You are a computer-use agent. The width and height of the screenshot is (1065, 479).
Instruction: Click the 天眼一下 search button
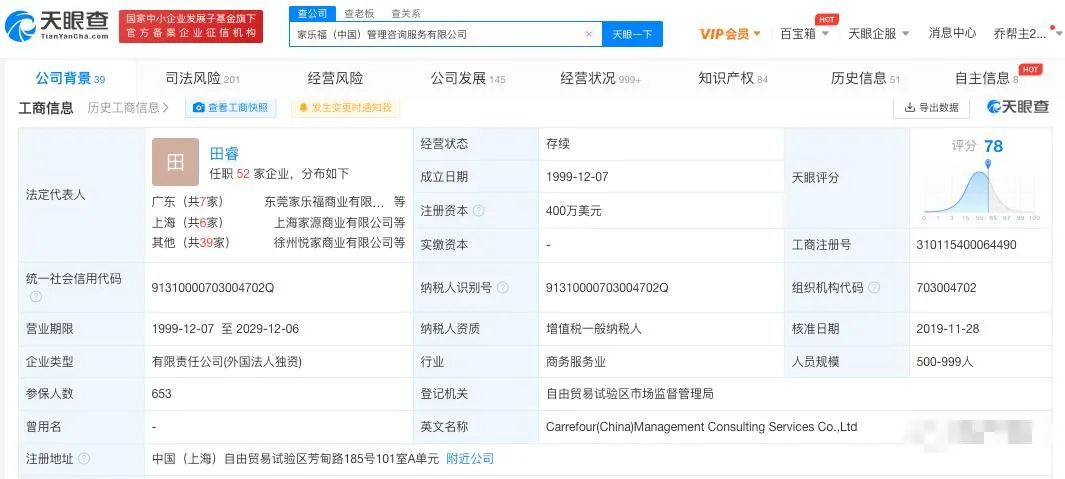click(632, 34)
